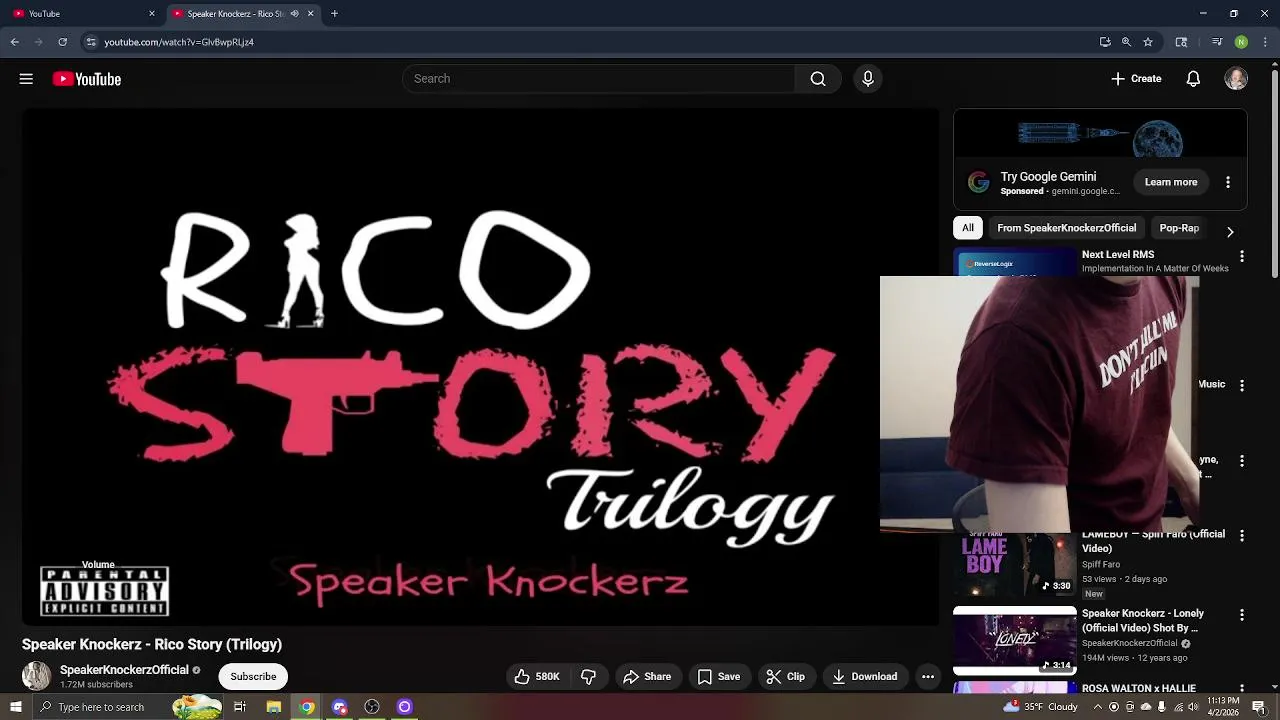The height and width of the screenshot is (720, 1280).
Task: Subscribe to SpeakerKnockerzOfficial
Action: [253, 677]
